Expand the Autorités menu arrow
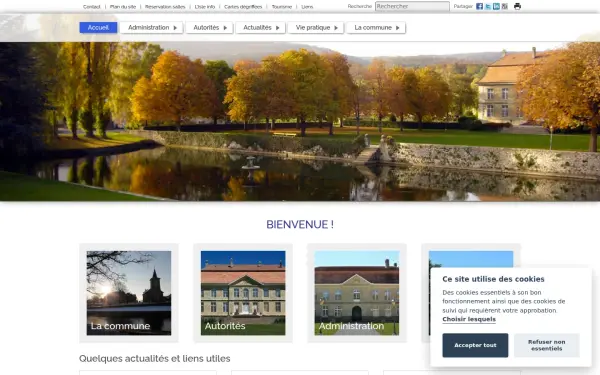The height and width of the screenshot is (375, 600). (x=225, y=28)
